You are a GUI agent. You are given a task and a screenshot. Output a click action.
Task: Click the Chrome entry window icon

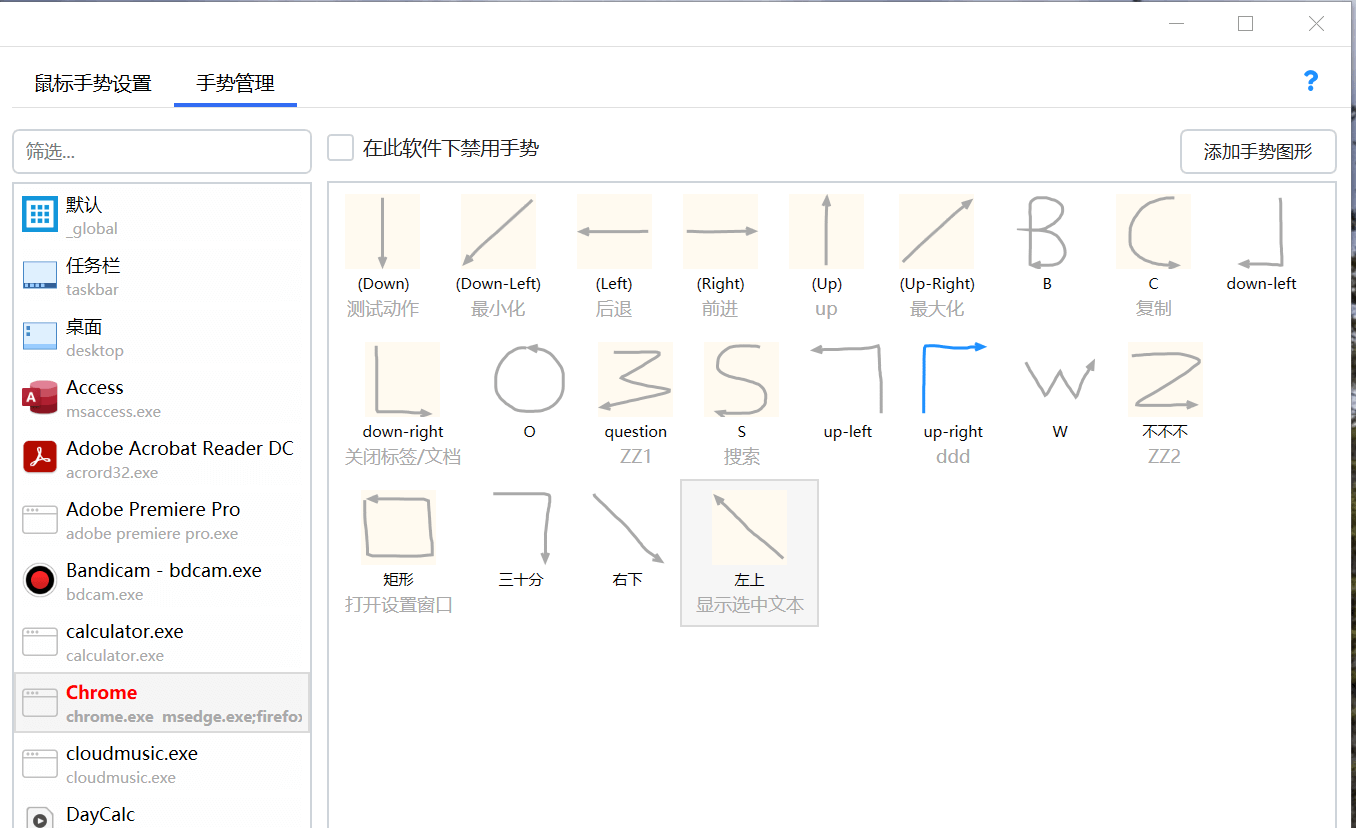pos(40,703)
